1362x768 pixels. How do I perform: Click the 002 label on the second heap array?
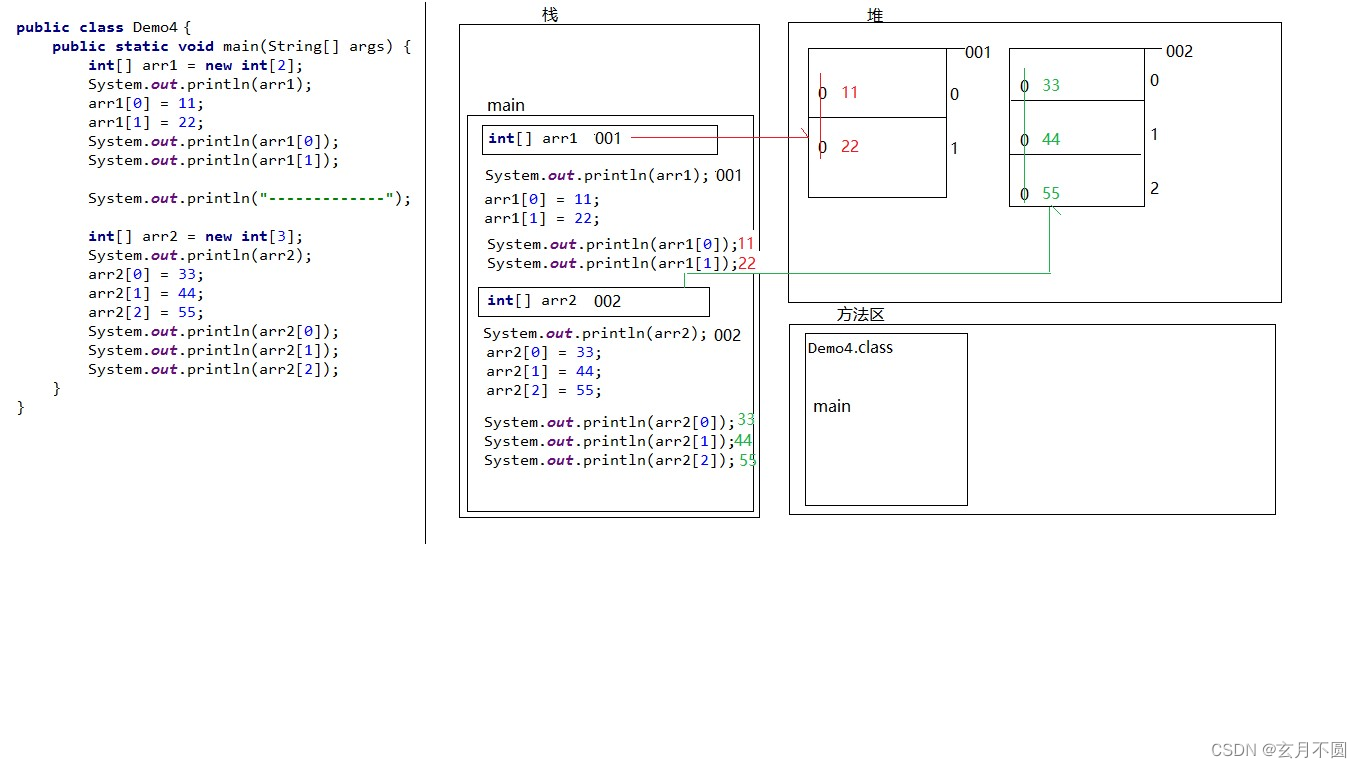pos(1178,51)
